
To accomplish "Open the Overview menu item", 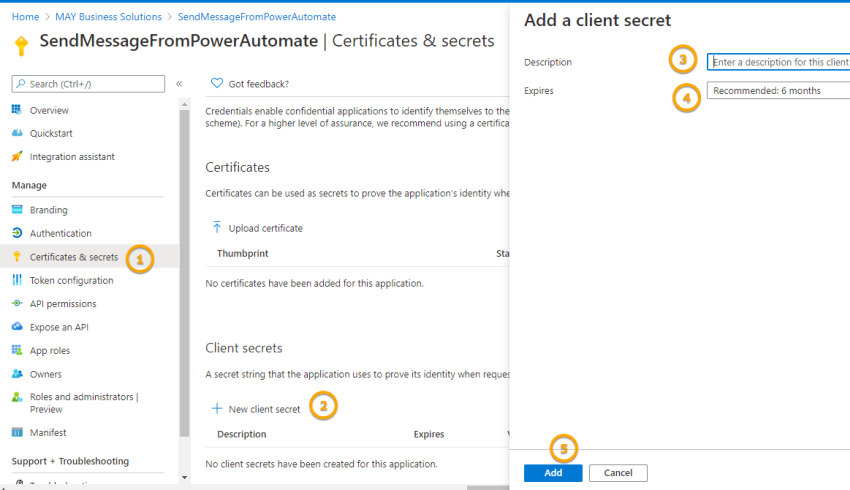I will tap(49, 110).
